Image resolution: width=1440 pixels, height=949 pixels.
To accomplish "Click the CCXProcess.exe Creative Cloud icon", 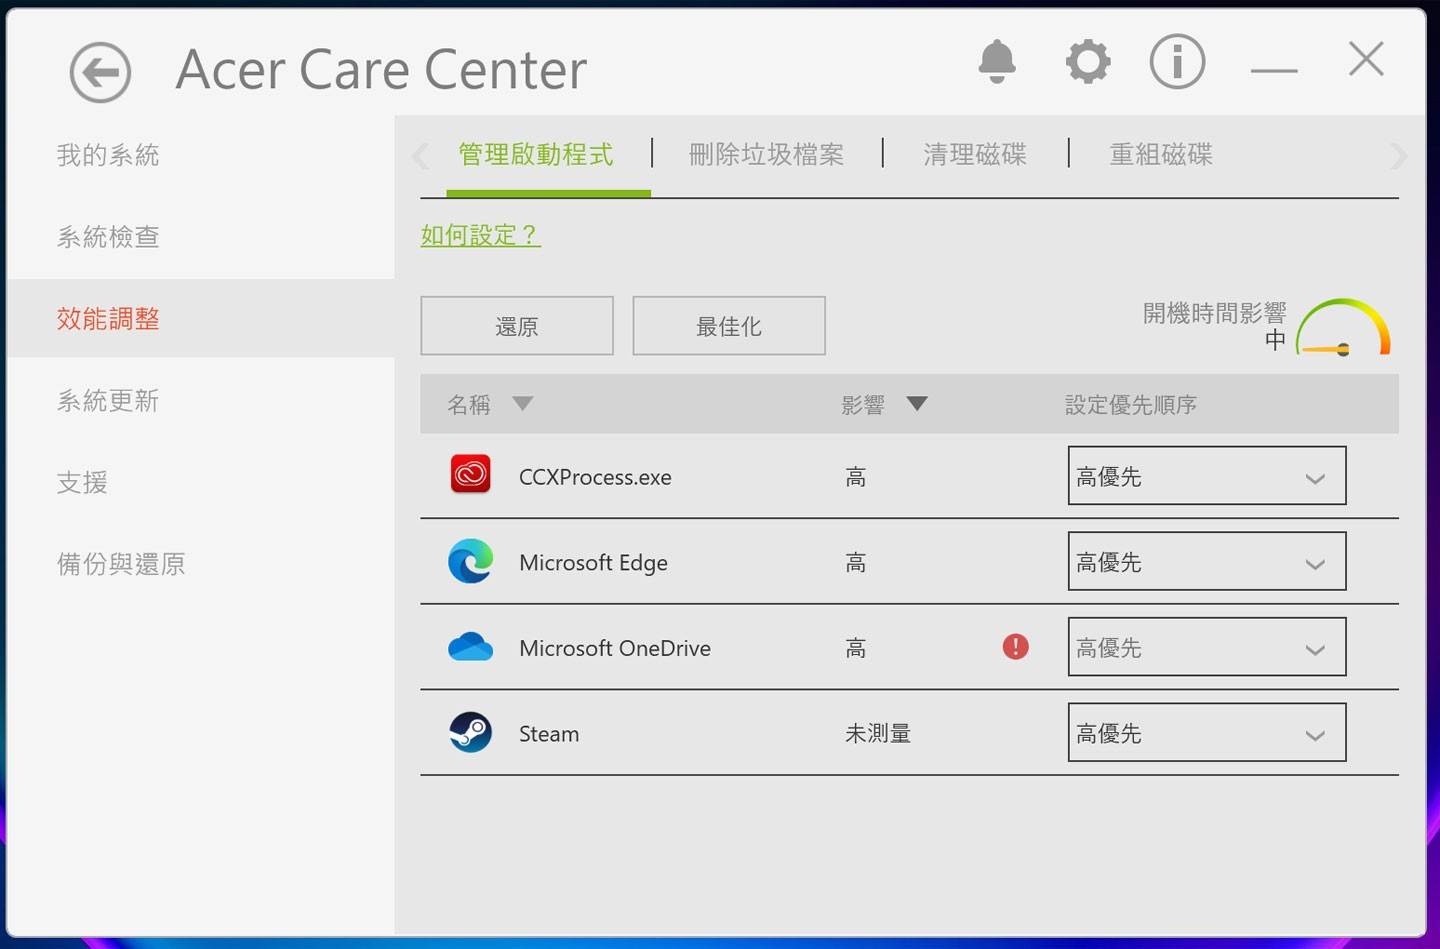I will (x=470, y=475).
